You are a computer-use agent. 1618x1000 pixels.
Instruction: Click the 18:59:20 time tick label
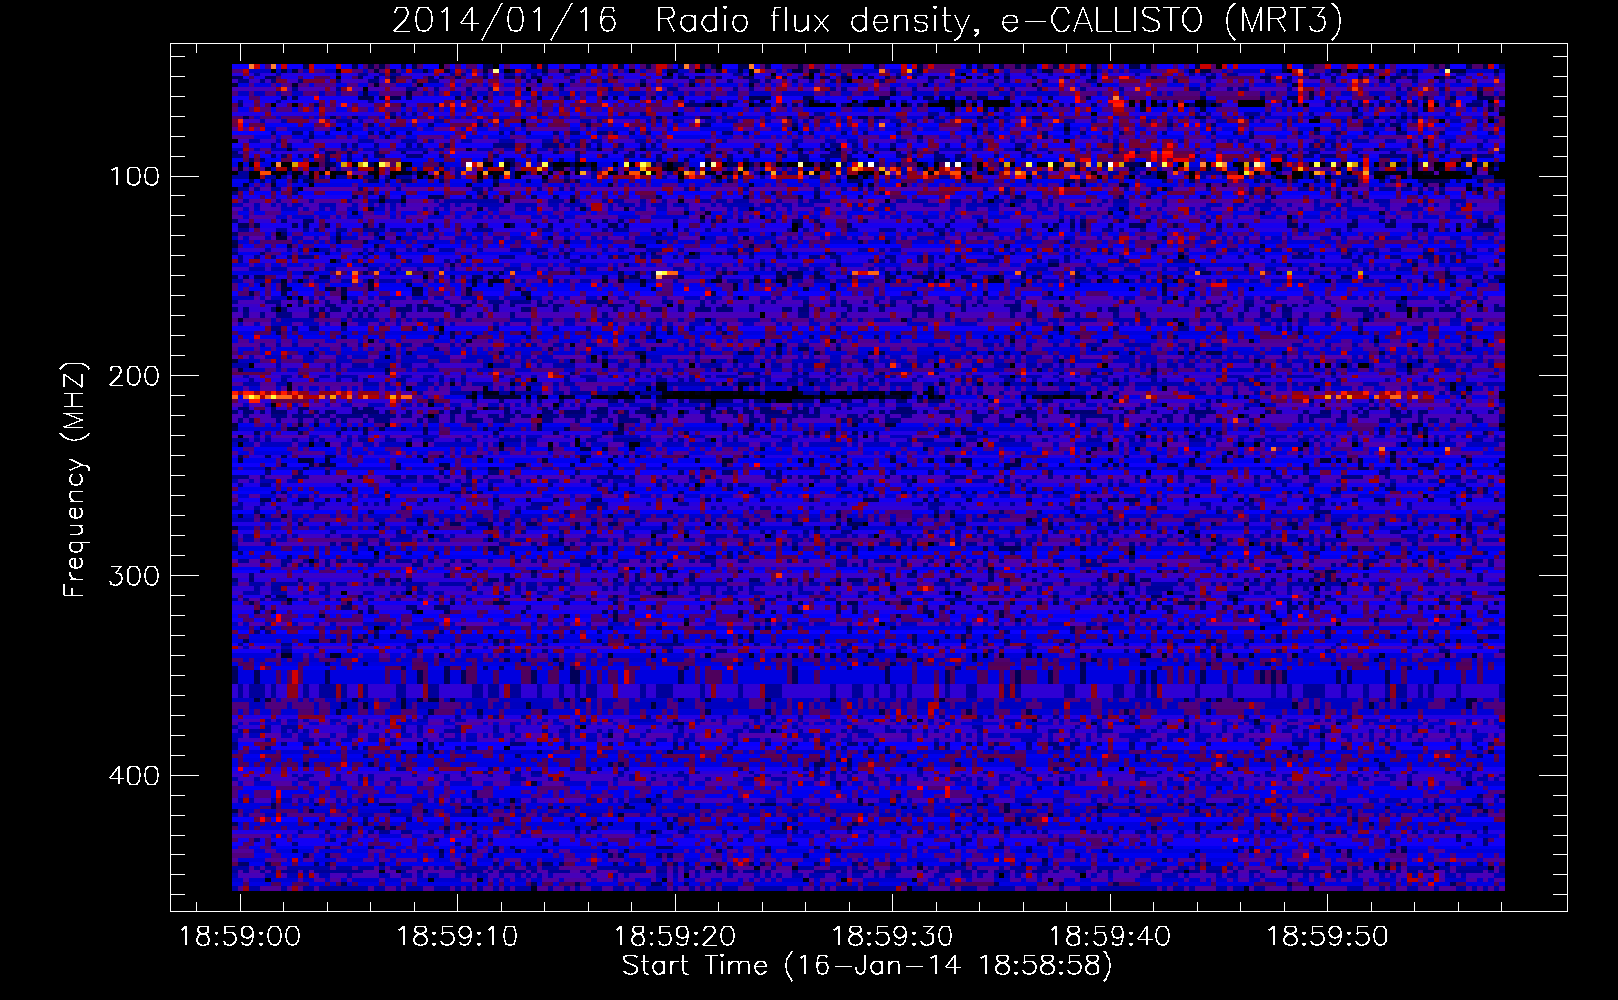click(x=675, y=937)
